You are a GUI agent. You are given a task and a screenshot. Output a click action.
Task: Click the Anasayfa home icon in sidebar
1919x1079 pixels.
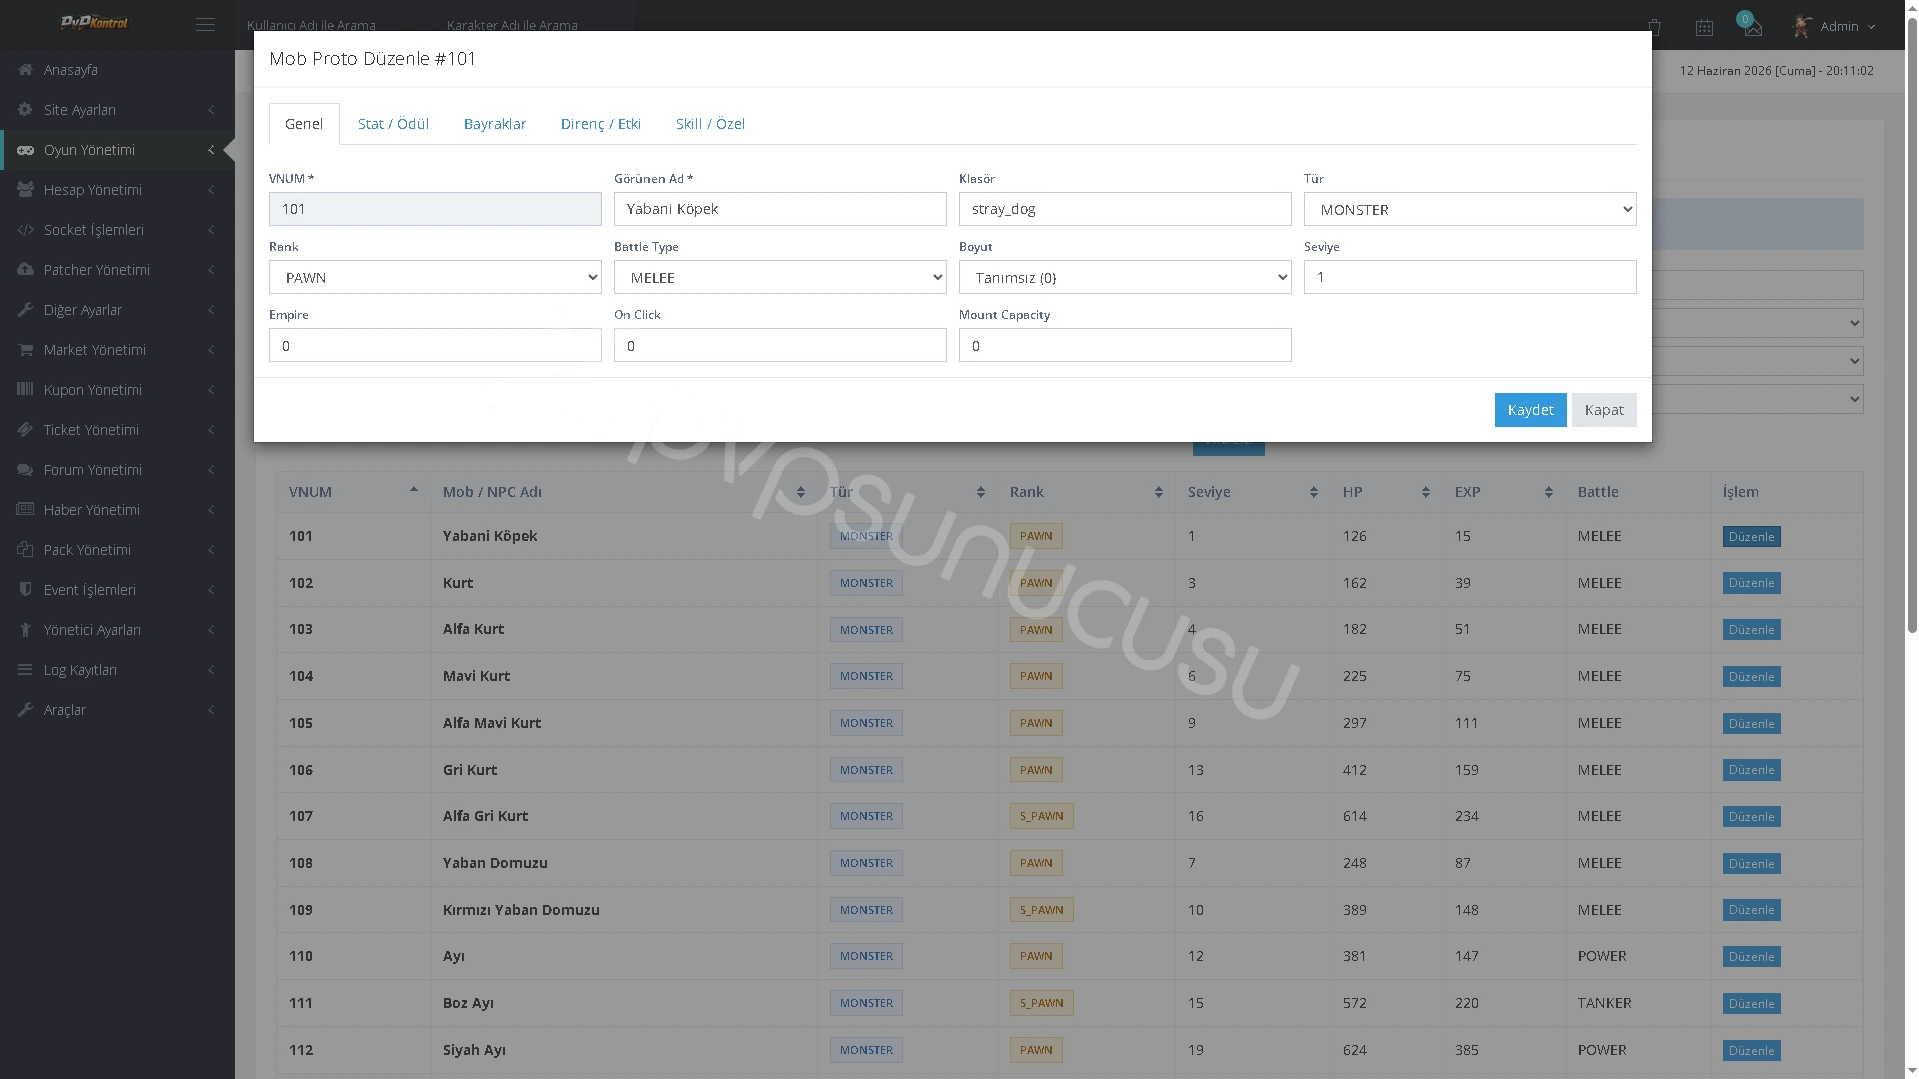tap(25, 70)
